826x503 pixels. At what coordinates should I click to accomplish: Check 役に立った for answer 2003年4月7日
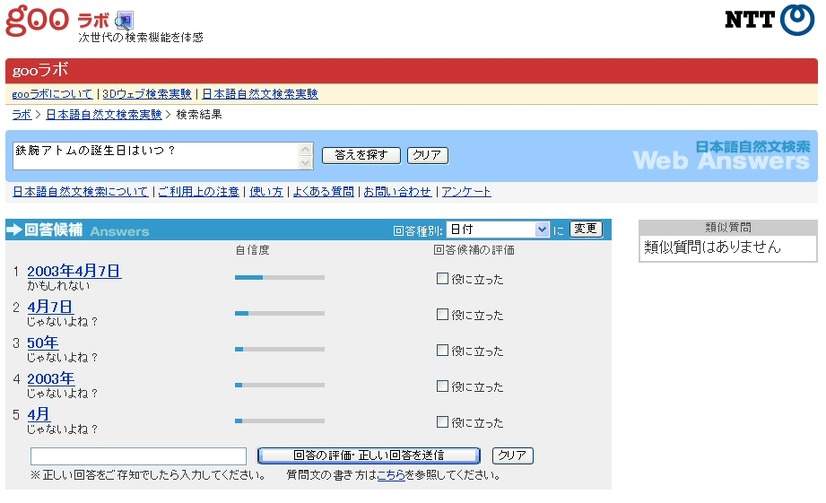pyautogui.click(x=442, y=278)
